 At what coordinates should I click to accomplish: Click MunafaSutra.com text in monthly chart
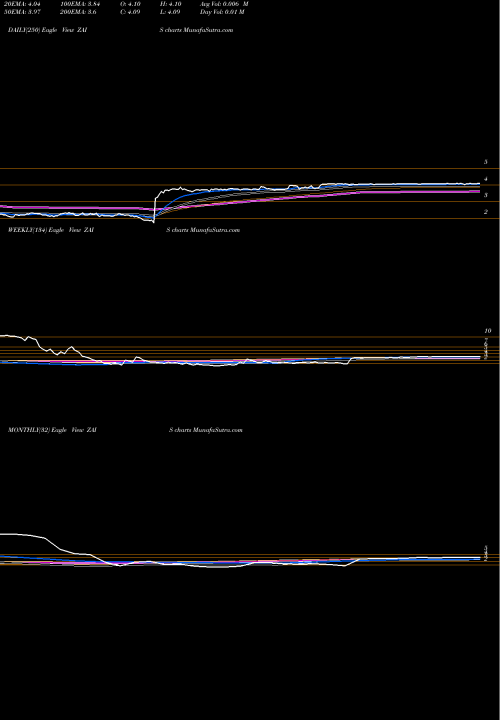tap(218, 430)
